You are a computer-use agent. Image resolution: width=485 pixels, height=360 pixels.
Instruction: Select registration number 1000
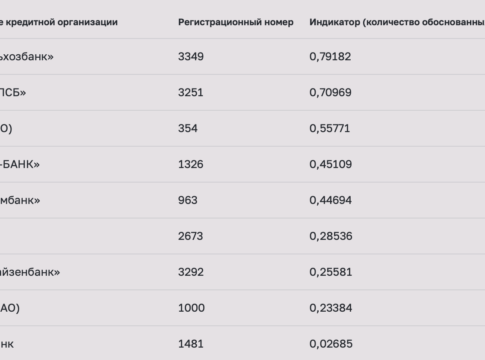click(x=191, y=308)
